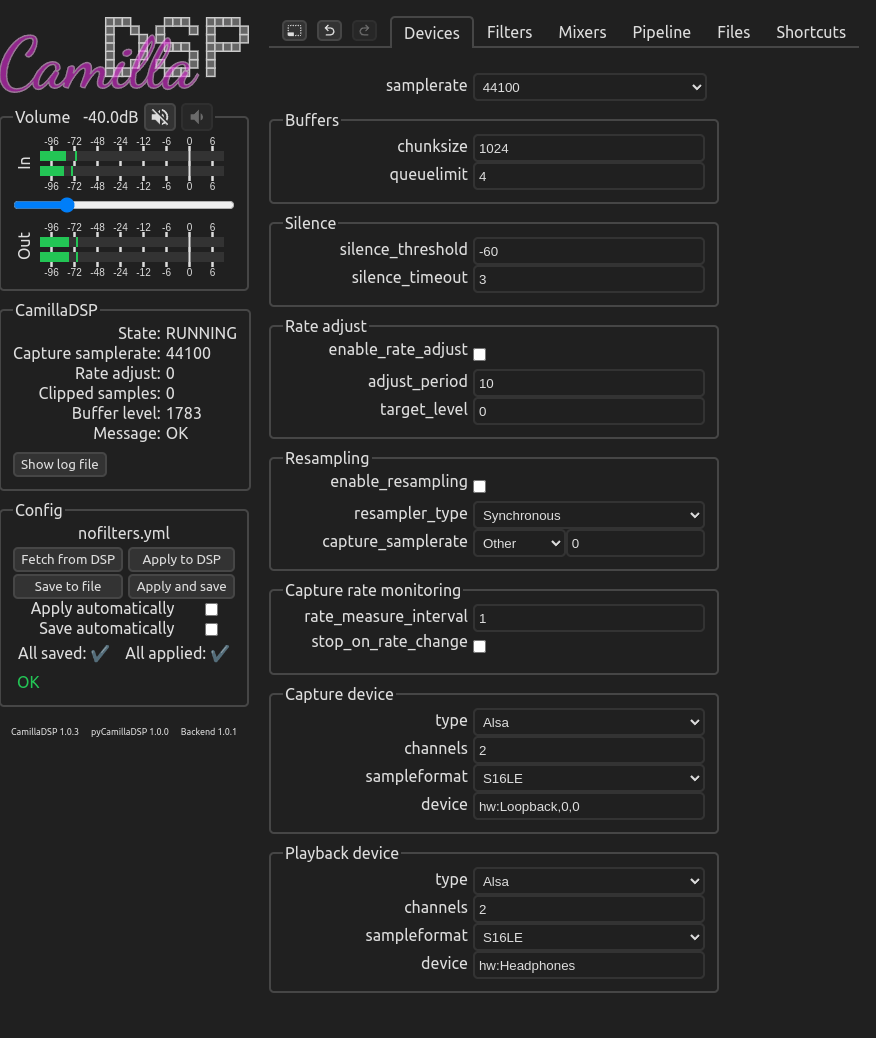Toggle stop_on_rate_change checkbox
The width and height of the screenshot is (876, 1038).
click(x=479, y=646)
